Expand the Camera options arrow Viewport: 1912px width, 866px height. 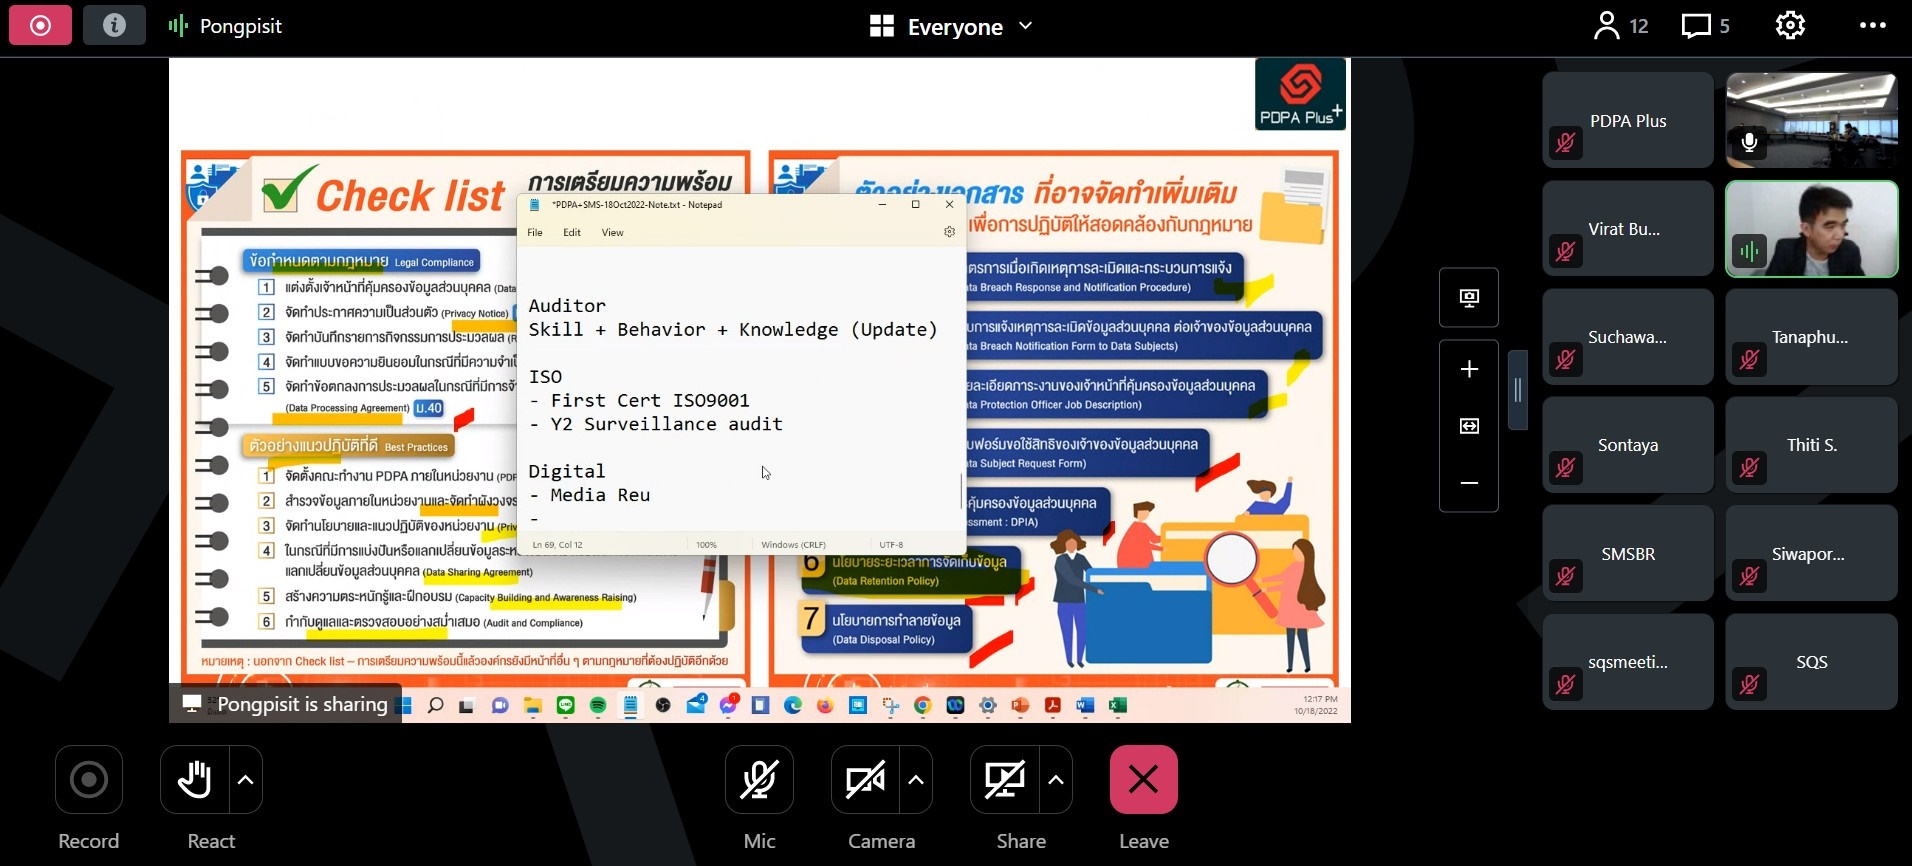click(x=916, y=780)
